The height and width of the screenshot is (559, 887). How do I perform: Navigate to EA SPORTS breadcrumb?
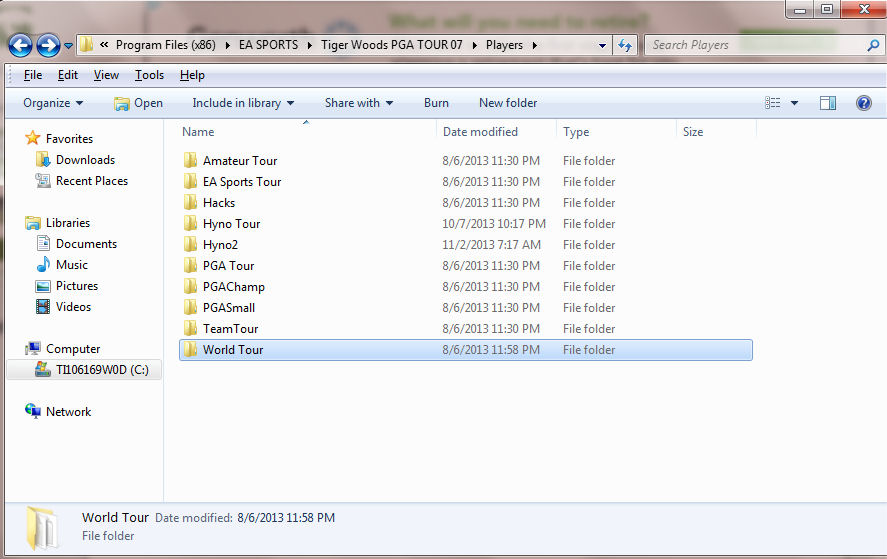268,45
